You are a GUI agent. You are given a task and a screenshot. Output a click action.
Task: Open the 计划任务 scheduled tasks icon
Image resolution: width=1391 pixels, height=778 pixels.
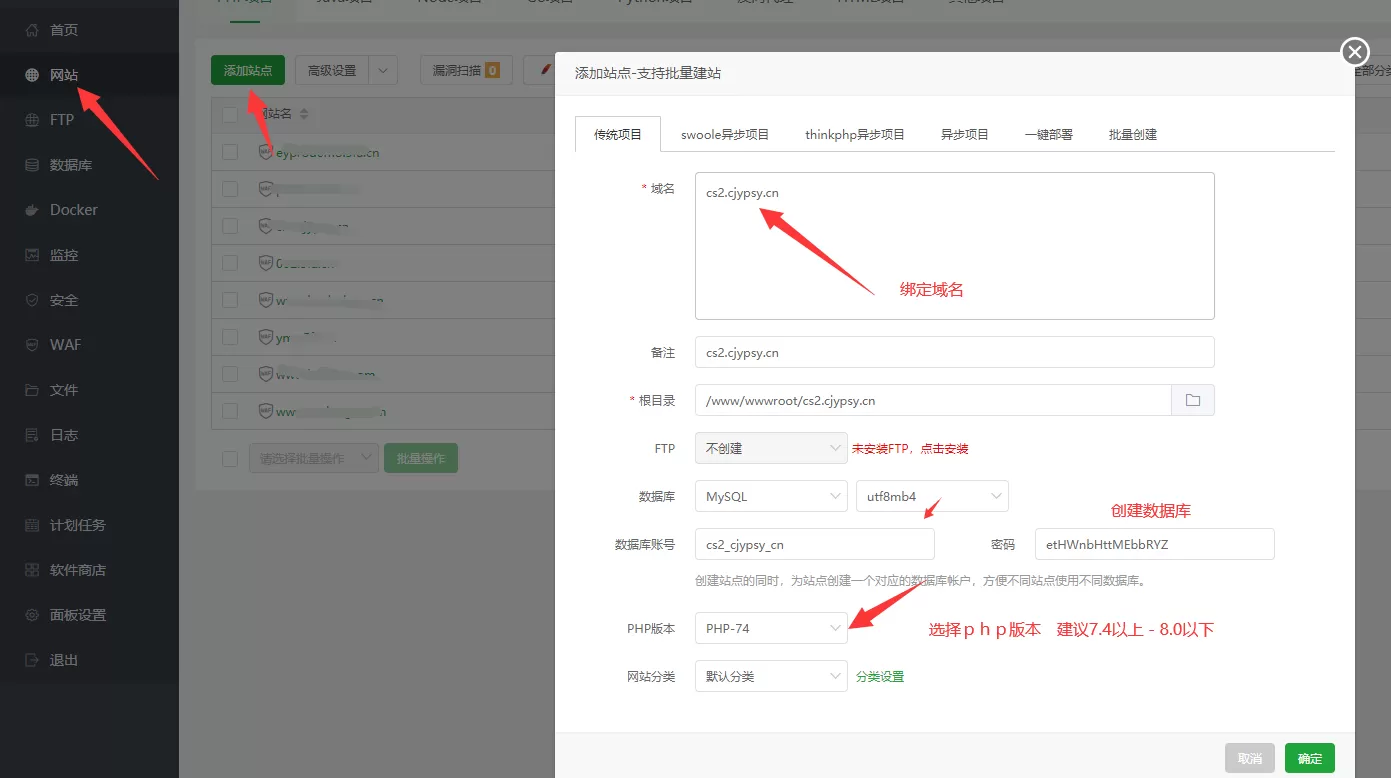click(x=32, y=525)
